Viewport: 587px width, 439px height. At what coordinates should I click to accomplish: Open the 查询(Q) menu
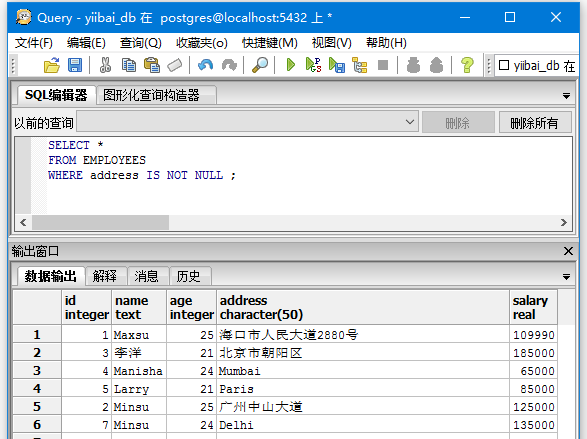point(140,43)
